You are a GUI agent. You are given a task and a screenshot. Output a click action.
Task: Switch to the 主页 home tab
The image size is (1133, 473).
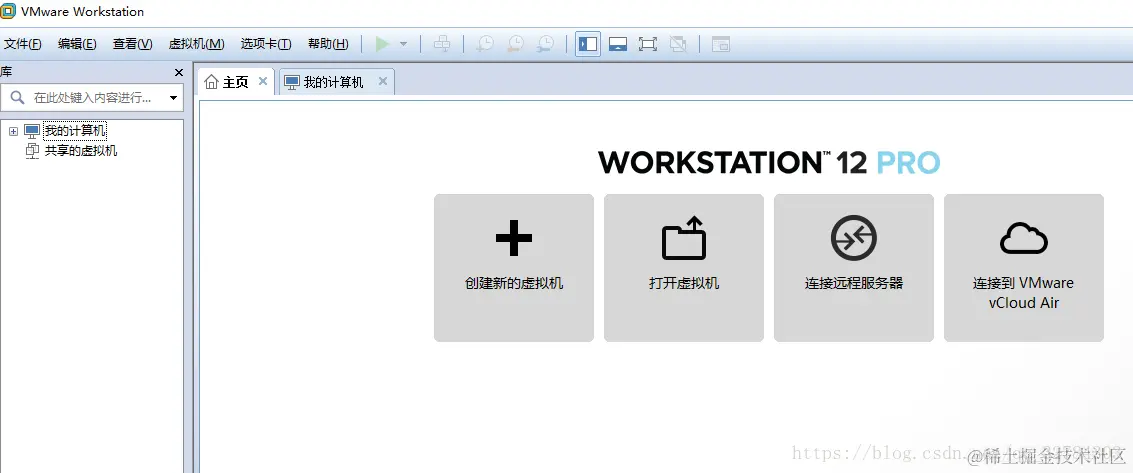[x=236, y=82]
